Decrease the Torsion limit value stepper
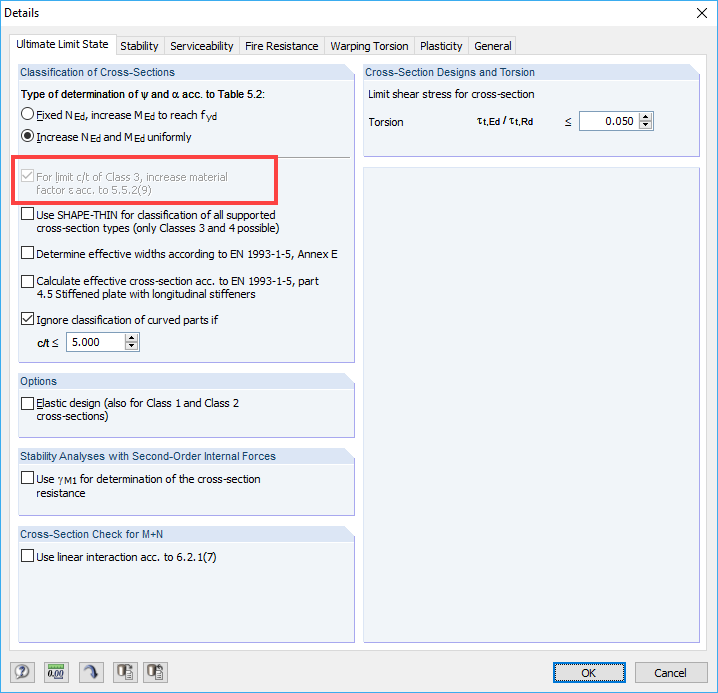 click(646, 125)
